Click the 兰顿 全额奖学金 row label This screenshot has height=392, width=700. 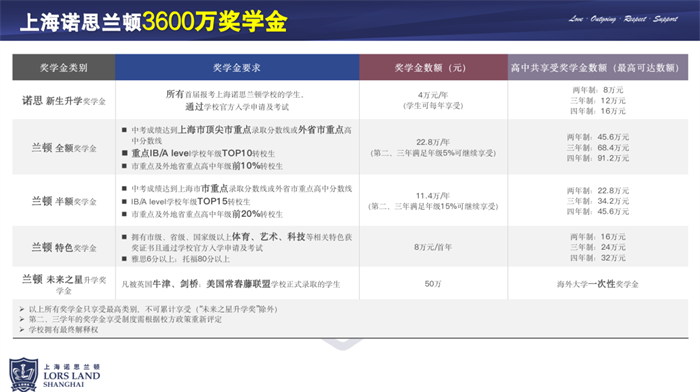click(64, 148)
